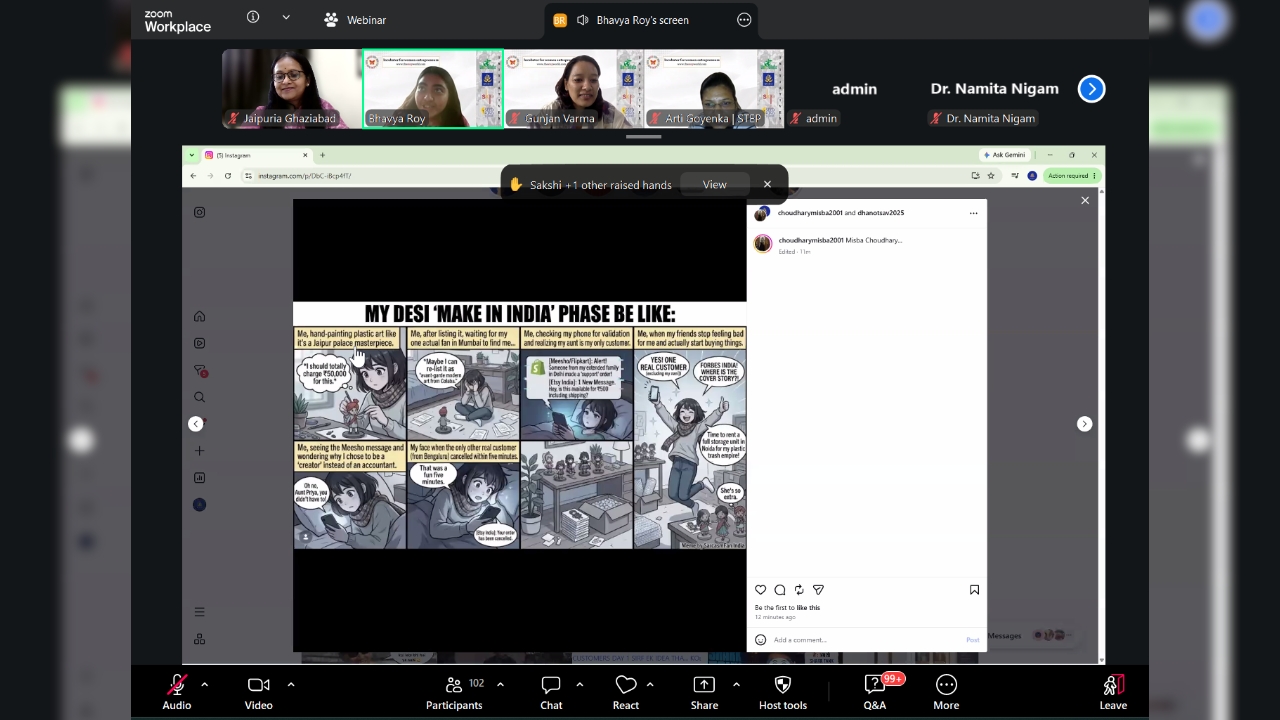1280x720 pixels.
Task: Go to Instagram Home in the sidebar
Action: [199, 316]
